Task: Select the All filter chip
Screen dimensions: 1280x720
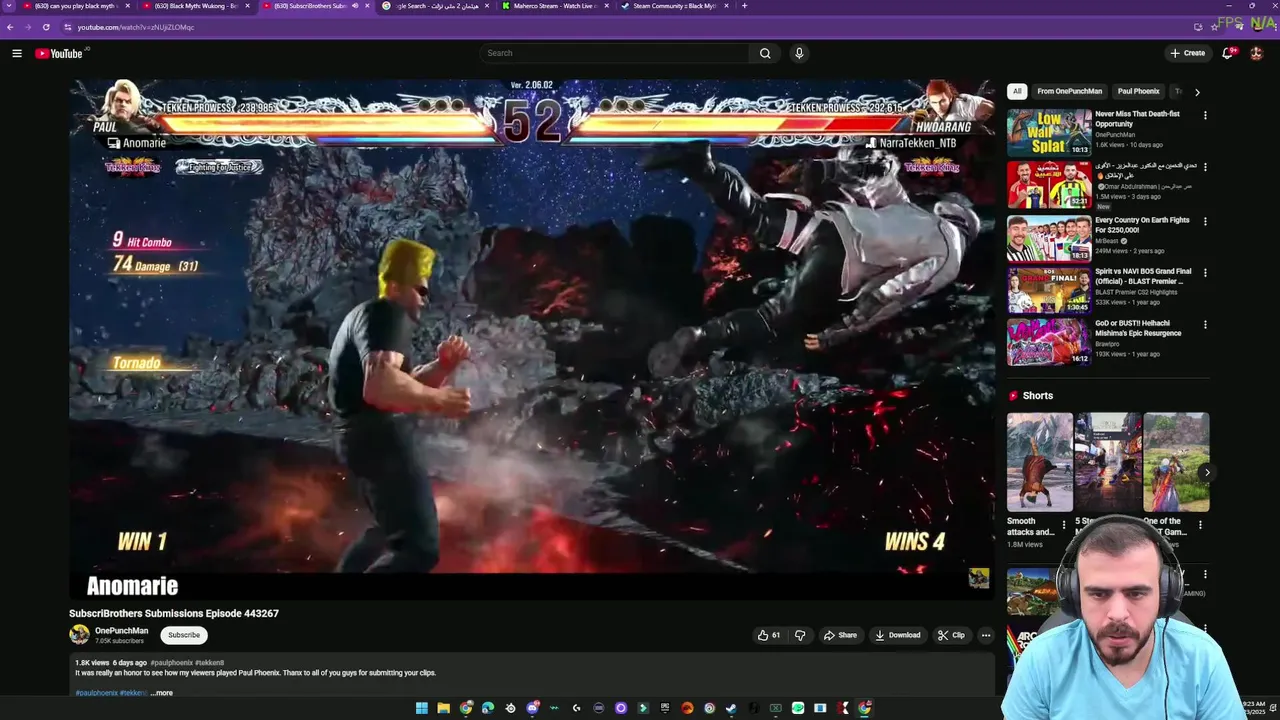Action: click(1017, 92)
